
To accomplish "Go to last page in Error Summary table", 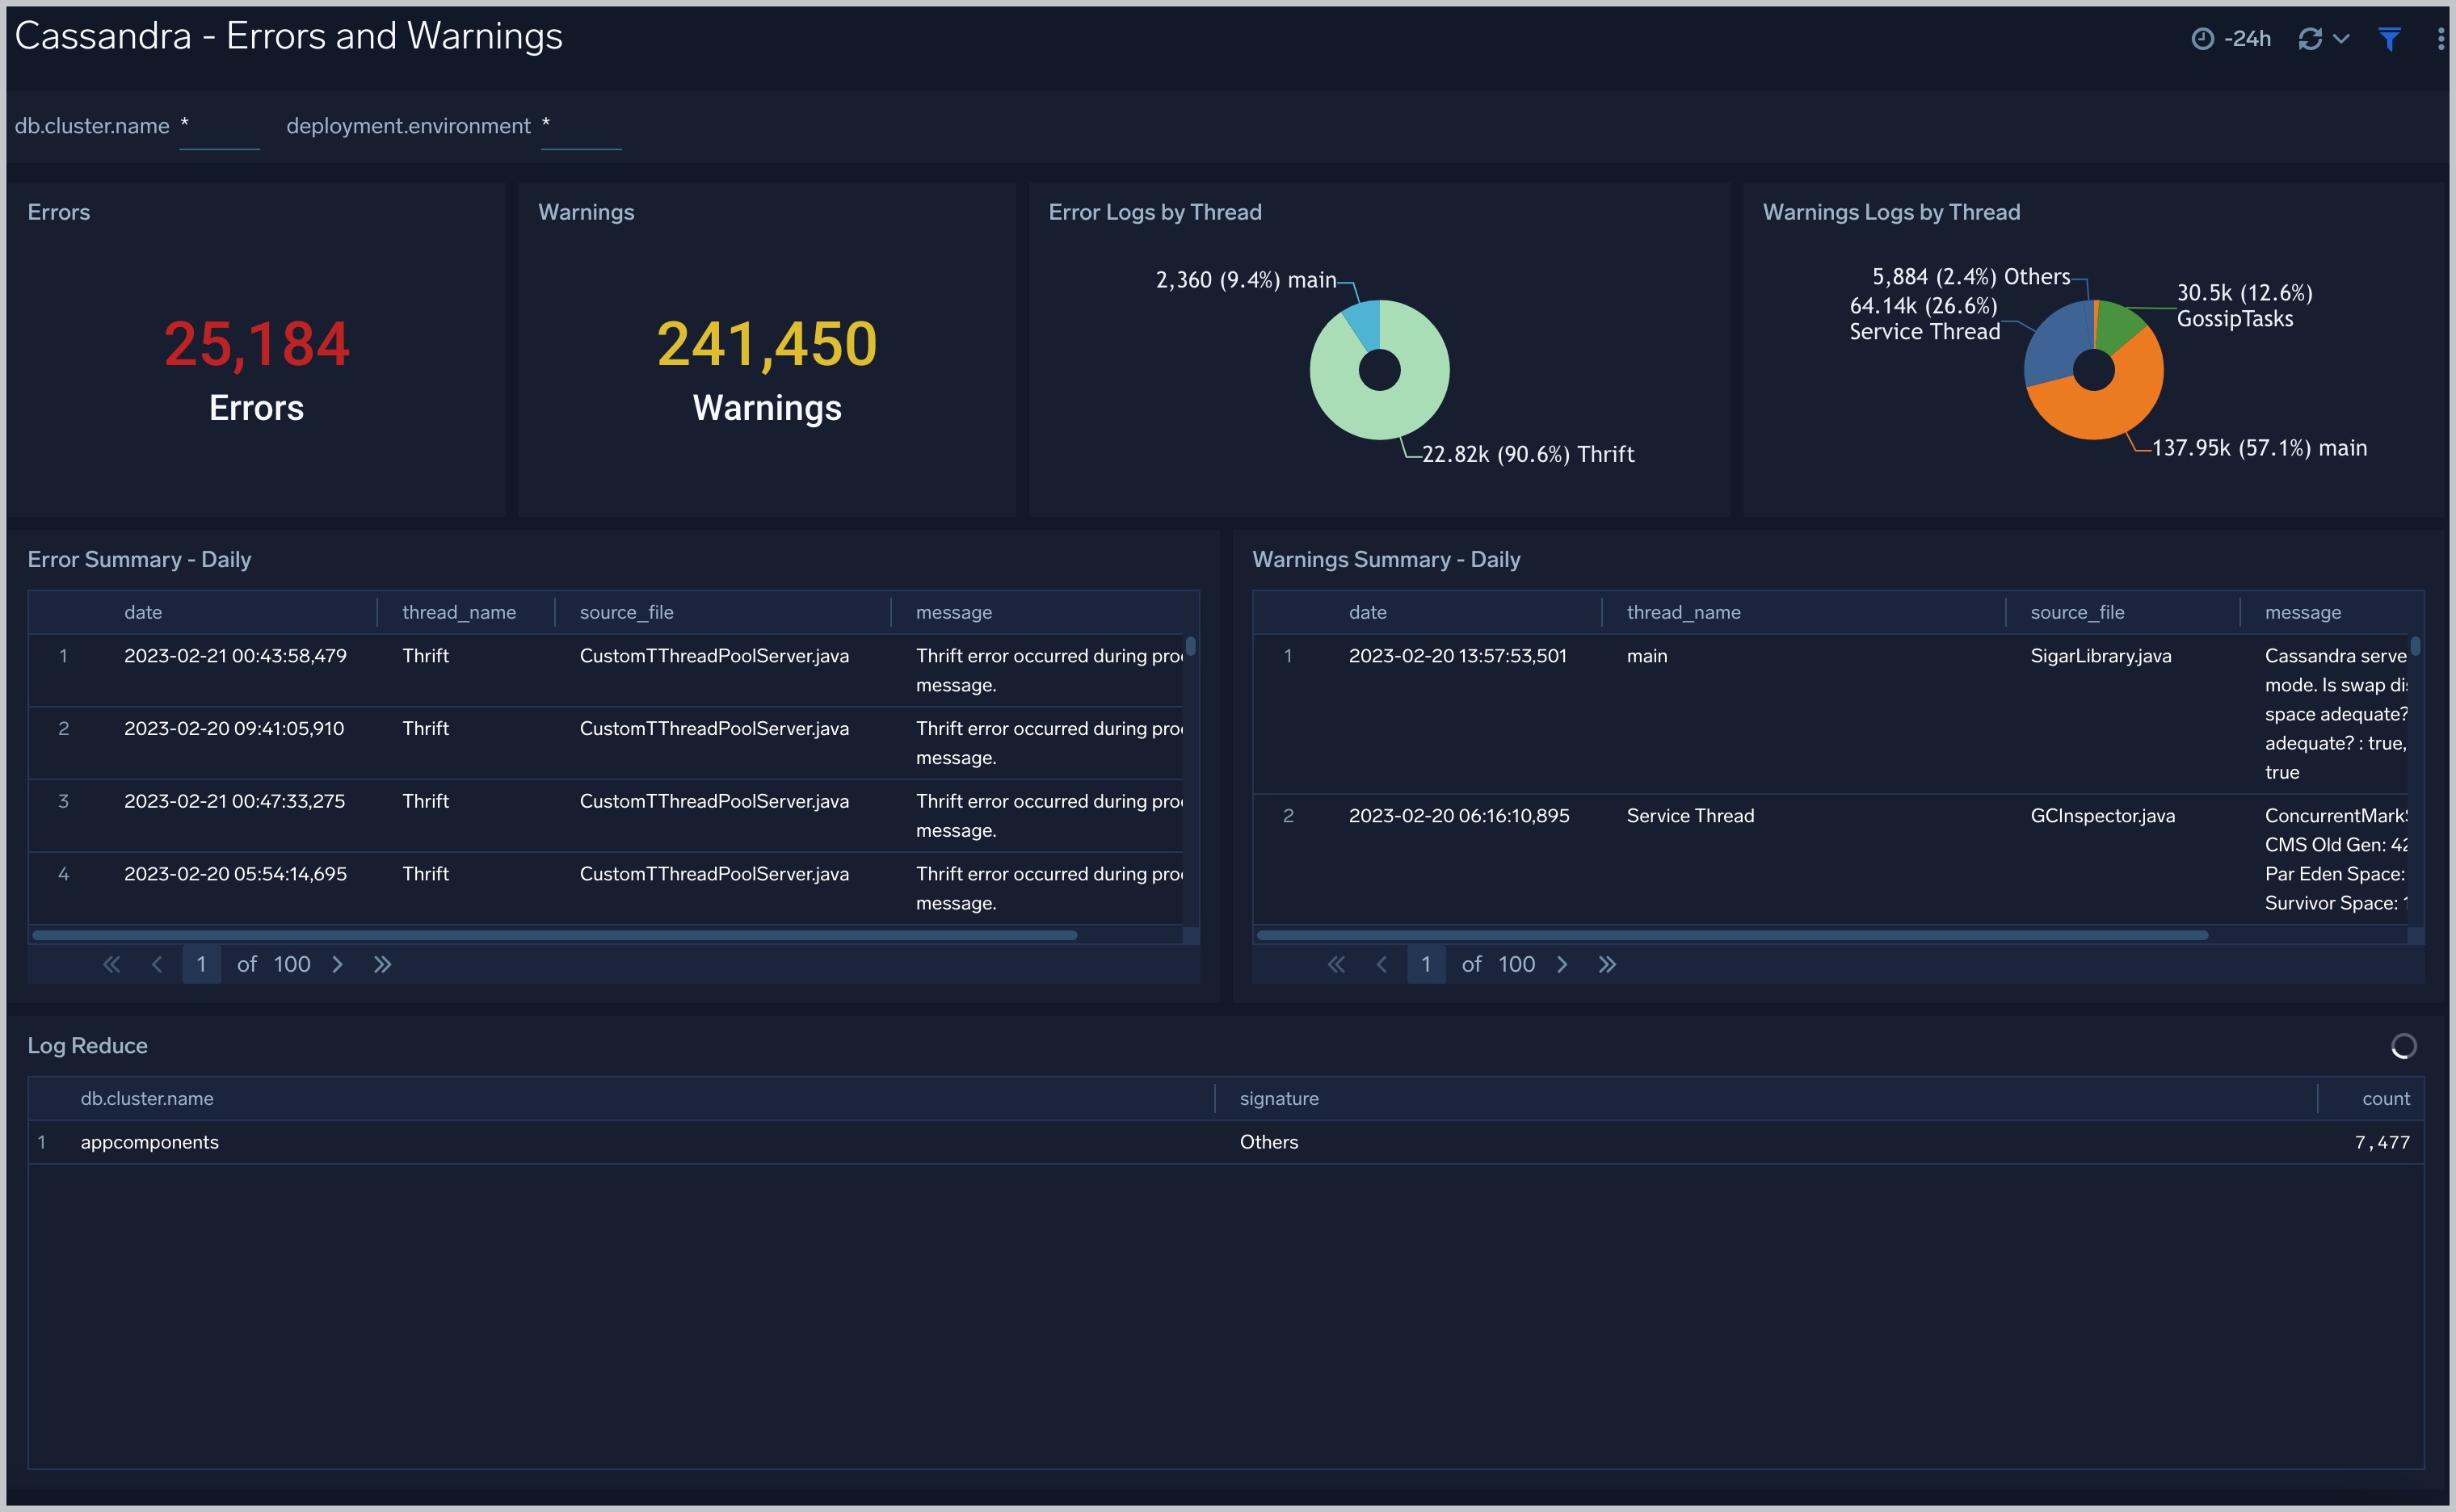I will click(x=382, y=964).
